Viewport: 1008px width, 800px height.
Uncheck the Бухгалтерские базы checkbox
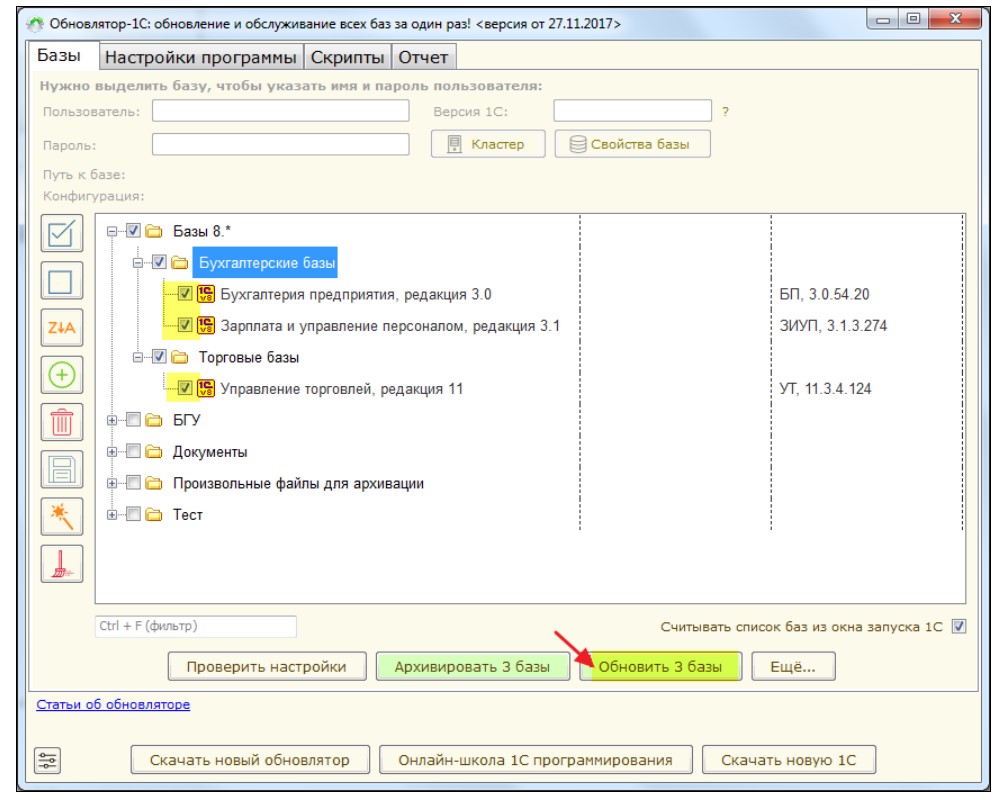coord(159,262)
